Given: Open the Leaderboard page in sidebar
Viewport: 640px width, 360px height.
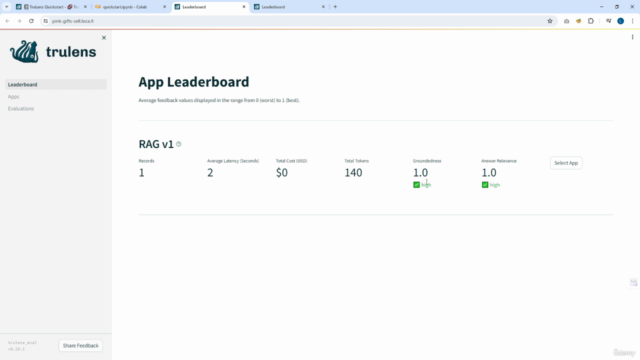Looking at the screenshot, I should pyautogui.click(x=56, y=84).
